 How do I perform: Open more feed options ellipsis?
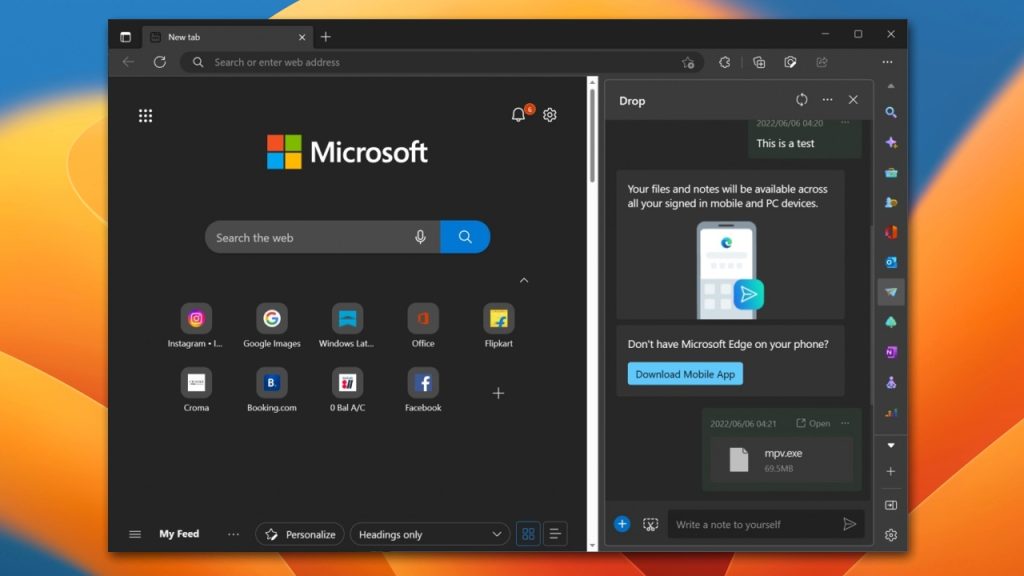[233, 534]
